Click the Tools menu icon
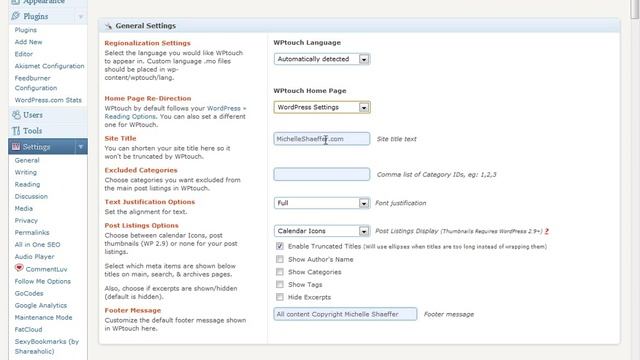This screenshot has height=360, width=640. 16,131
